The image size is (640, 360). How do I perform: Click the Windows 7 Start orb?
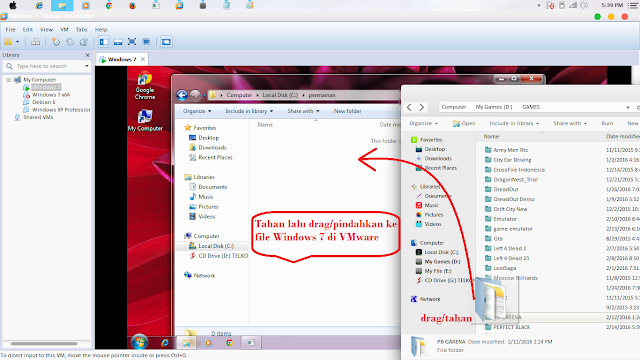pos(139,342)
